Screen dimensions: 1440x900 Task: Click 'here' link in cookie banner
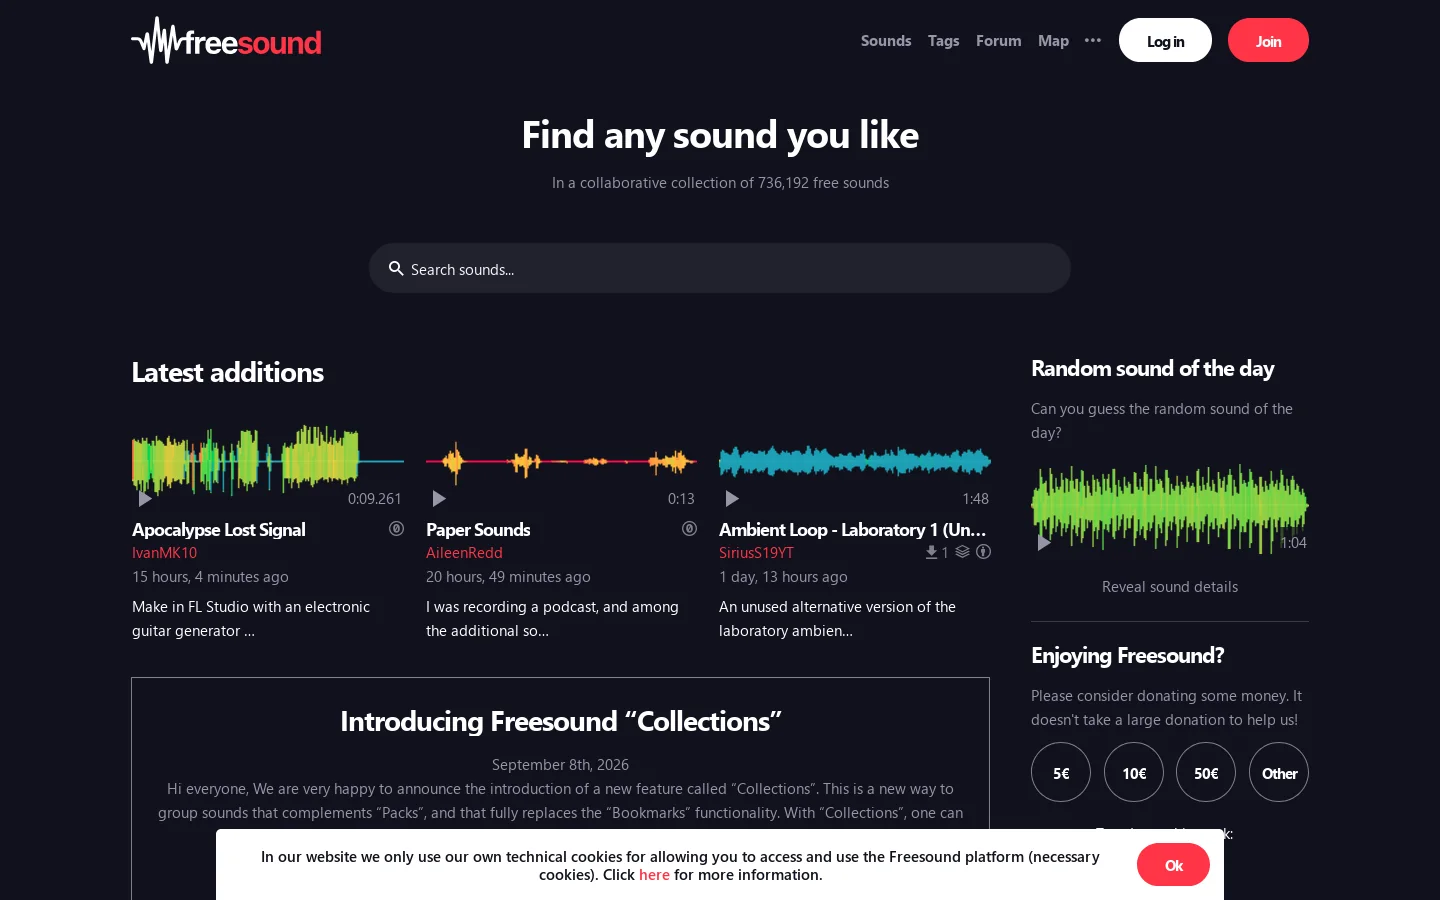654,875
